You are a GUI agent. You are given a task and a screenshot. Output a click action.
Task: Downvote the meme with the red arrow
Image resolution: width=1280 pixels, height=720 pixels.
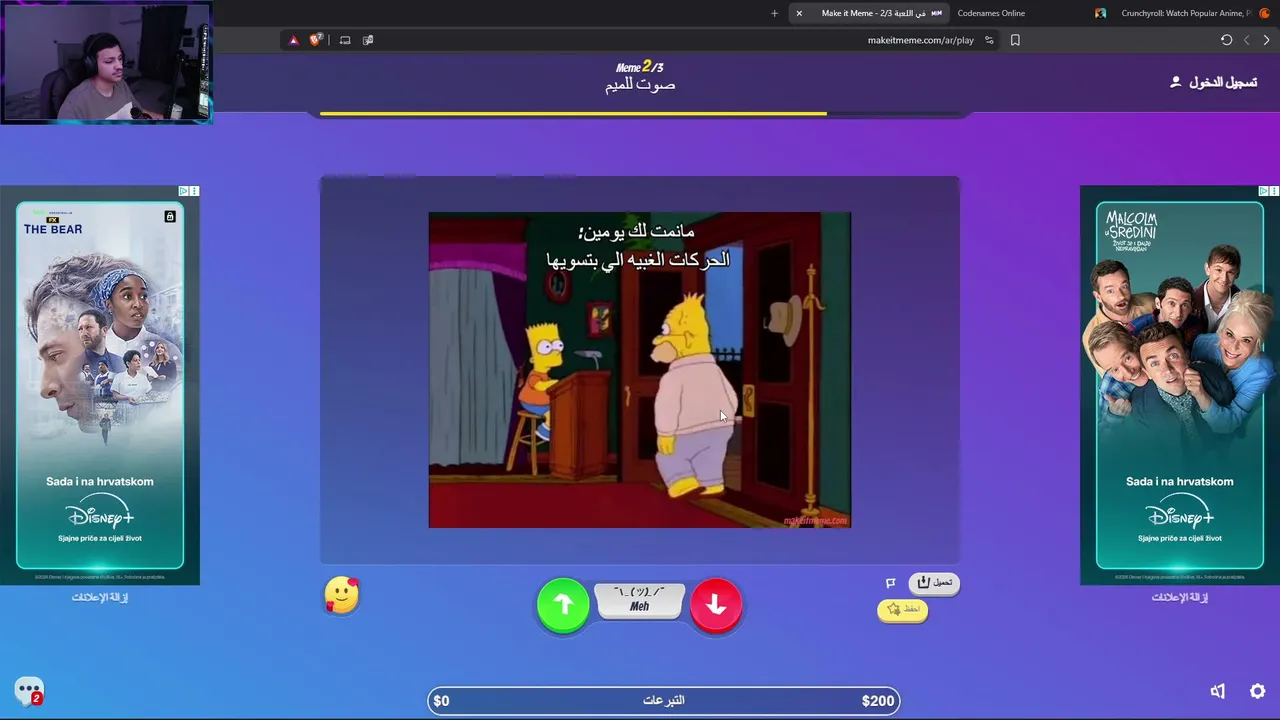tap(716, 604)
